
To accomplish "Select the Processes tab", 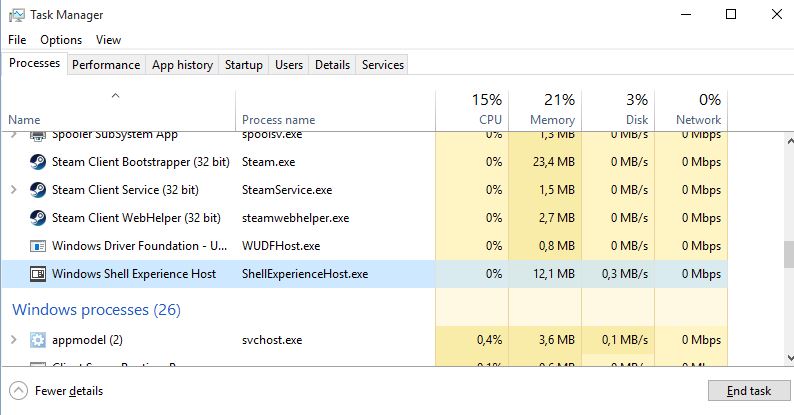I will 34,63.
